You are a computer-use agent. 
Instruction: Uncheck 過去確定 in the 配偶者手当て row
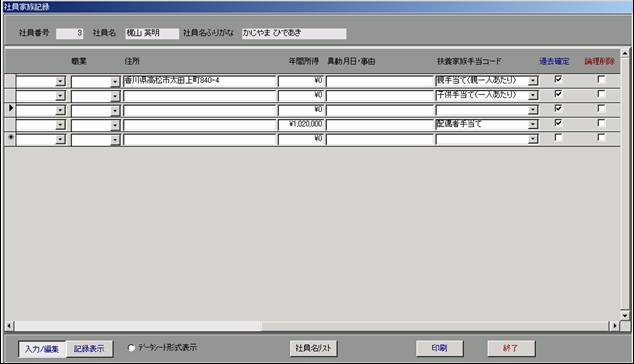click(x=558, y=123)
